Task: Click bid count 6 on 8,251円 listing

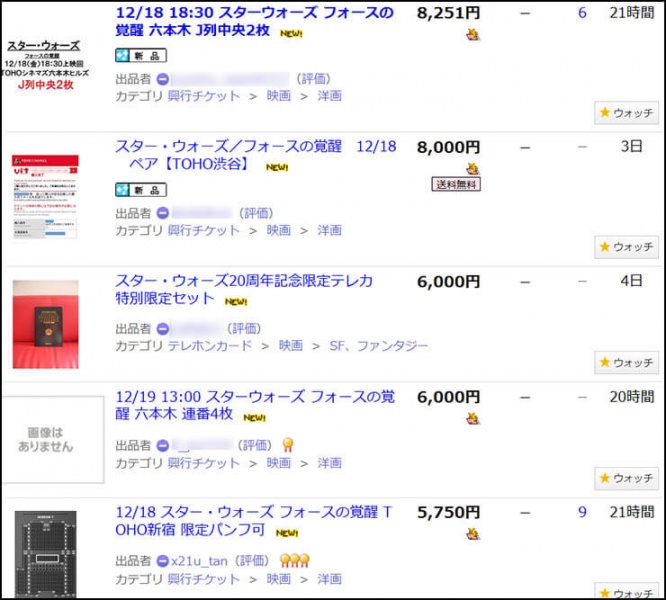Action: (x=582, y=13)
